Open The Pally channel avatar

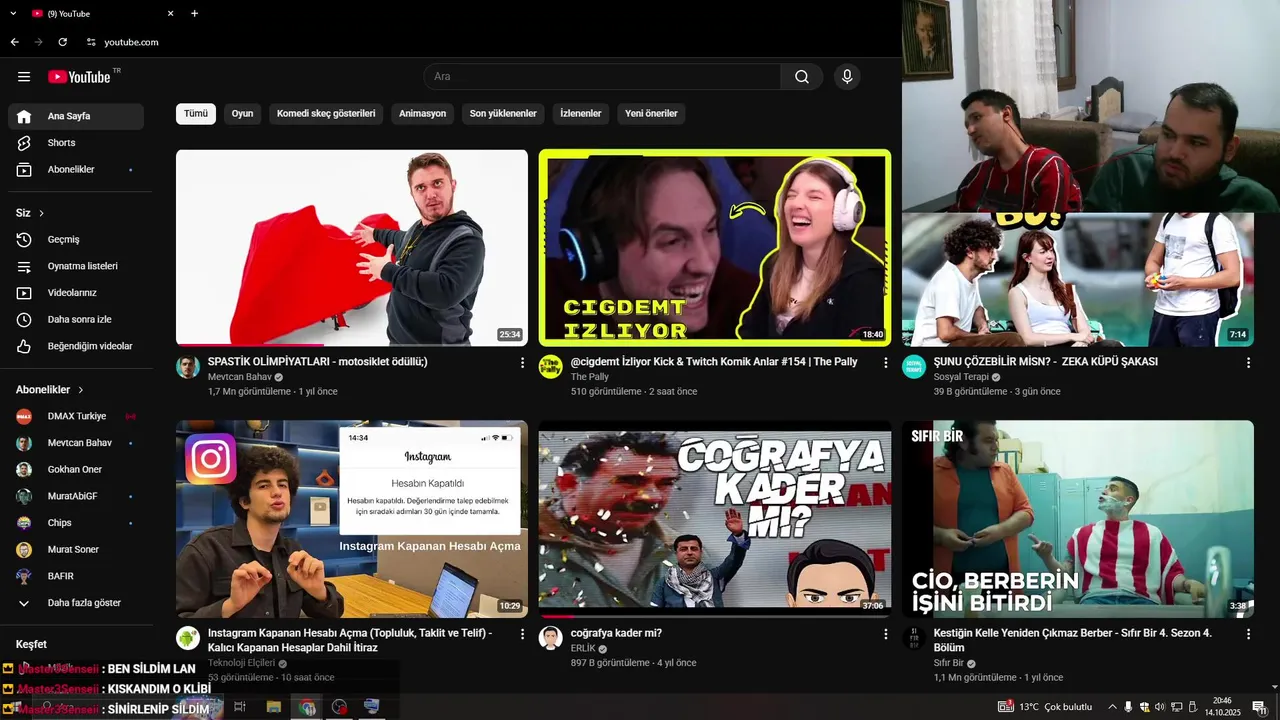pos(551,367)
